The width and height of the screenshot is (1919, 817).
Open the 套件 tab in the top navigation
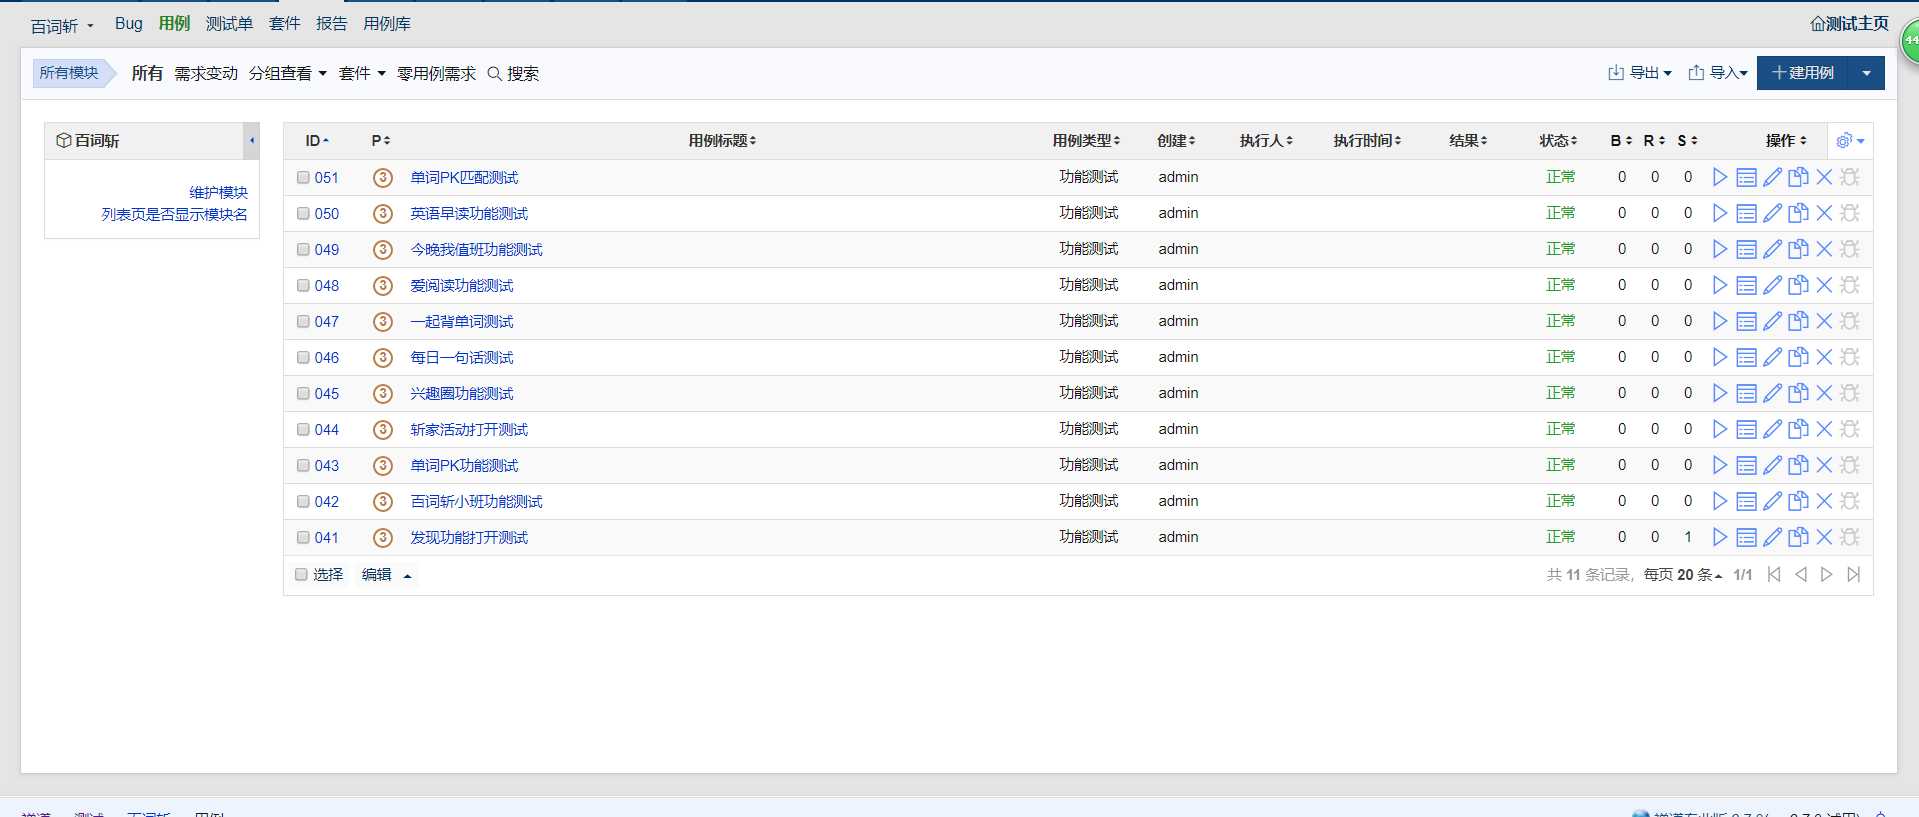click(x=285, y=23)
